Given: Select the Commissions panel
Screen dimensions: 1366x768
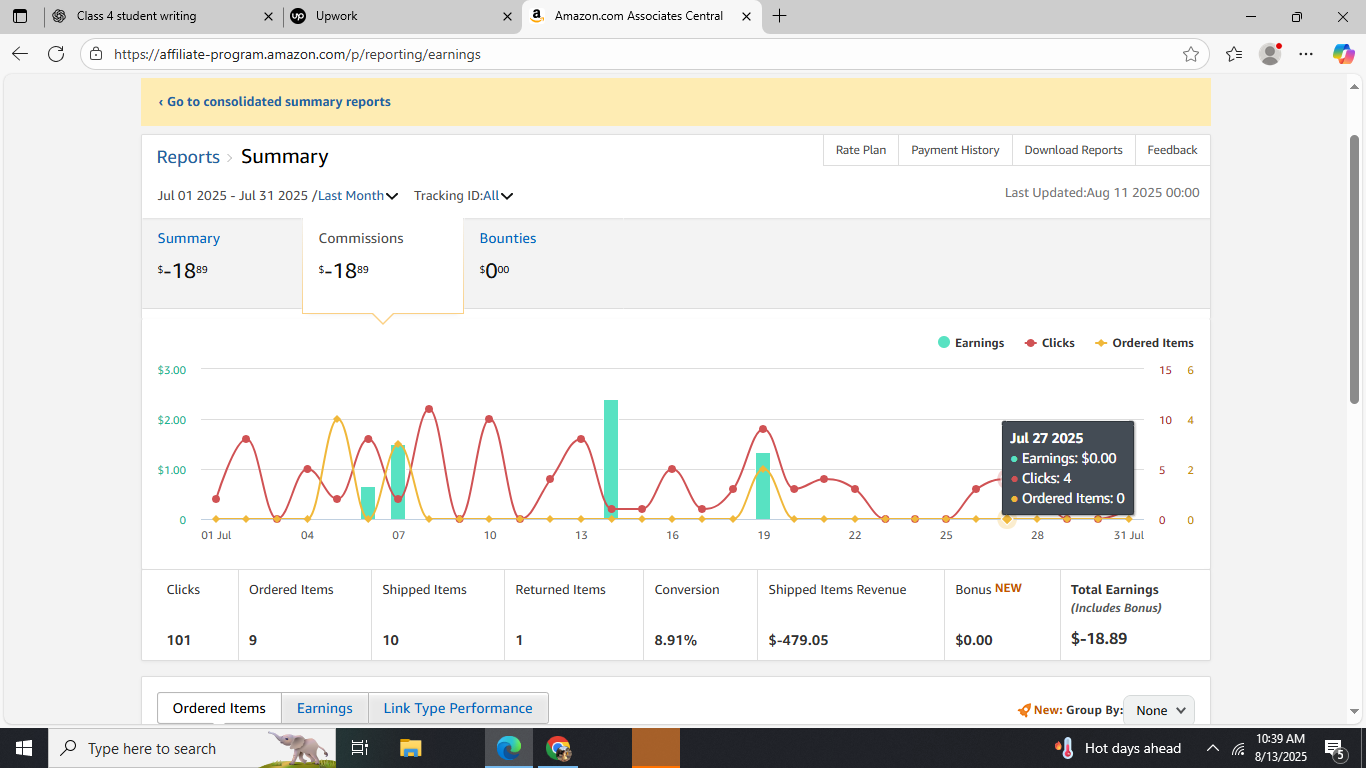Looking at the screenshot, I should [x=383, y=265].
